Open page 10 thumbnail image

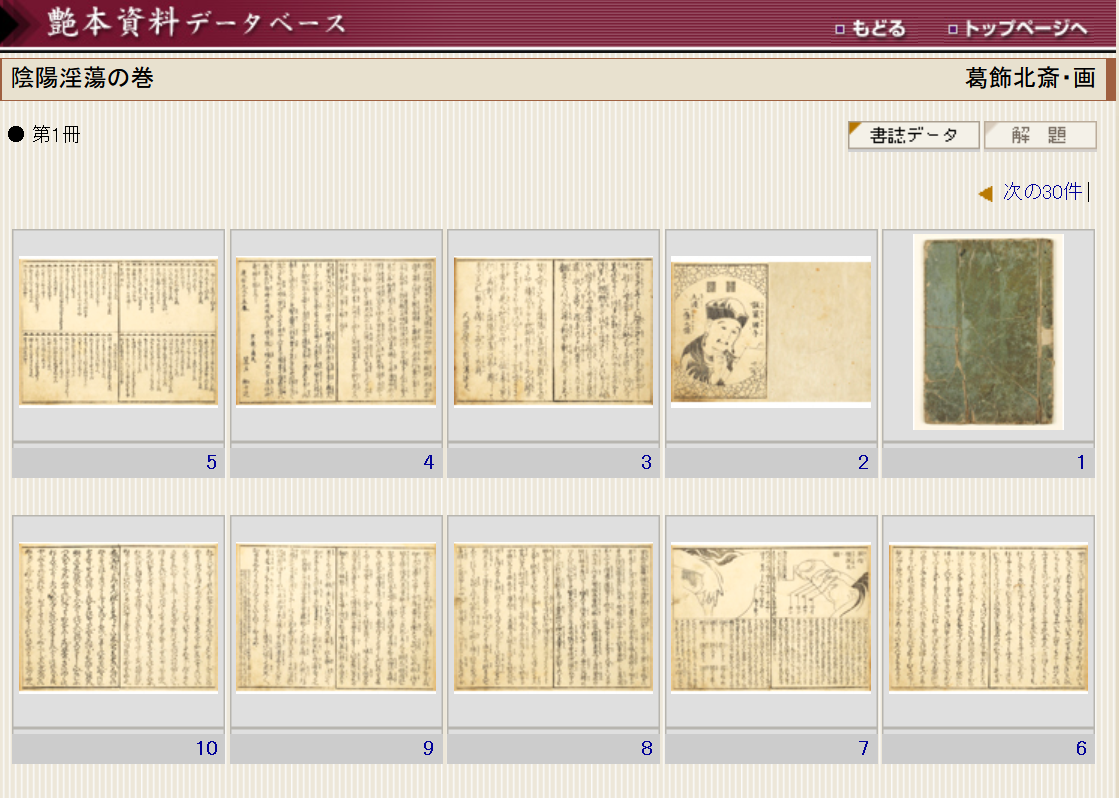tap(118, 618)
